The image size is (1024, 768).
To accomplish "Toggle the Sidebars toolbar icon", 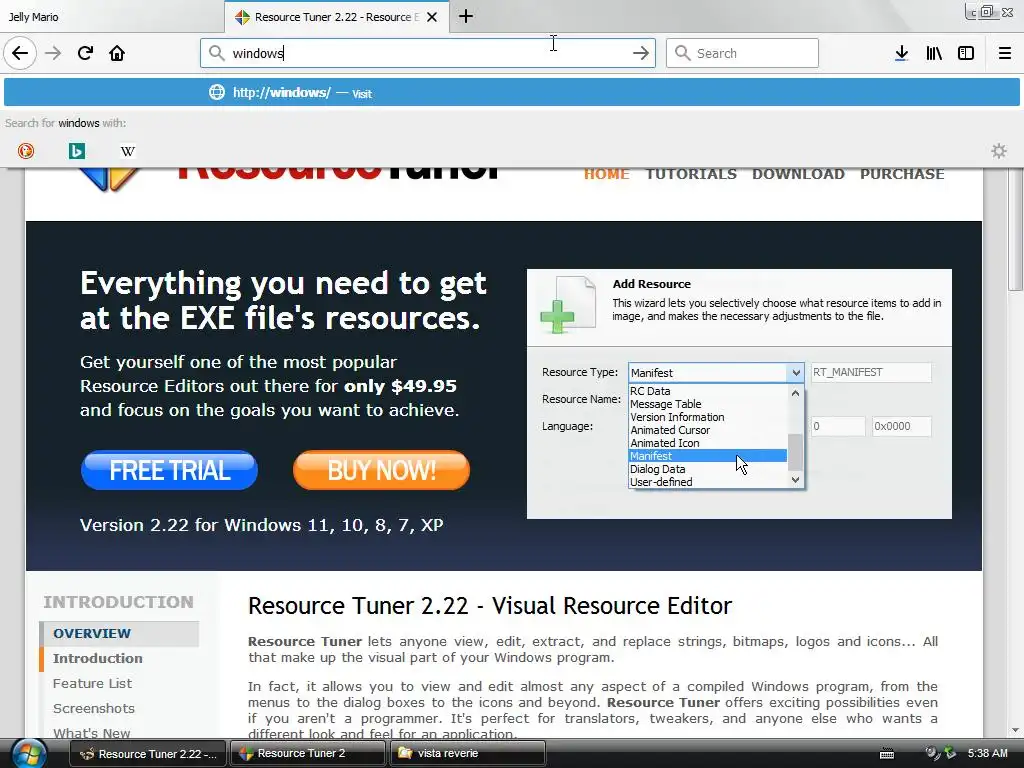I will (966, 53).
